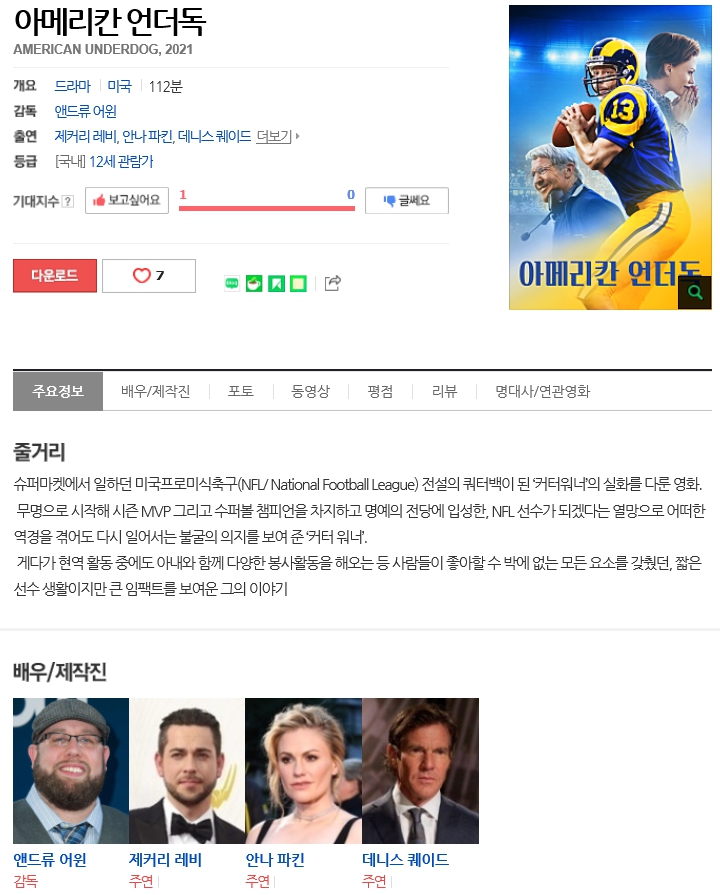Open the 명대사/연관영화 tab
The height and width of the screenshot is (895, 720).
click(542, 391)
